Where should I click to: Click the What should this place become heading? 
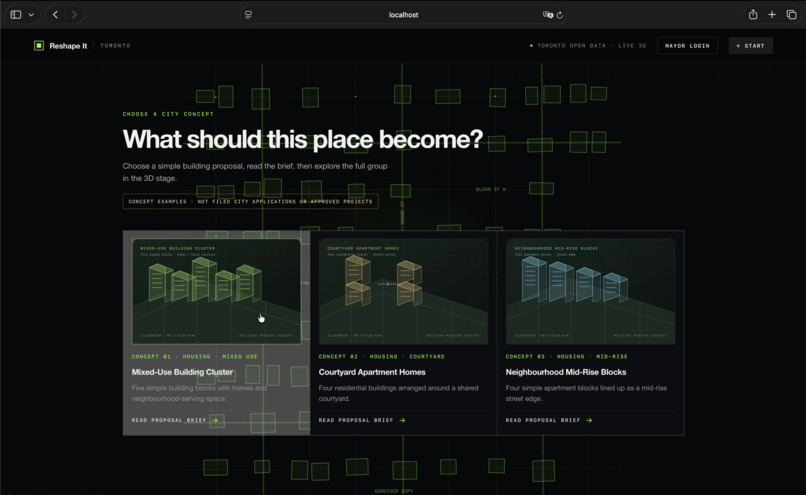pyautogui.click(x=303, y=139)
